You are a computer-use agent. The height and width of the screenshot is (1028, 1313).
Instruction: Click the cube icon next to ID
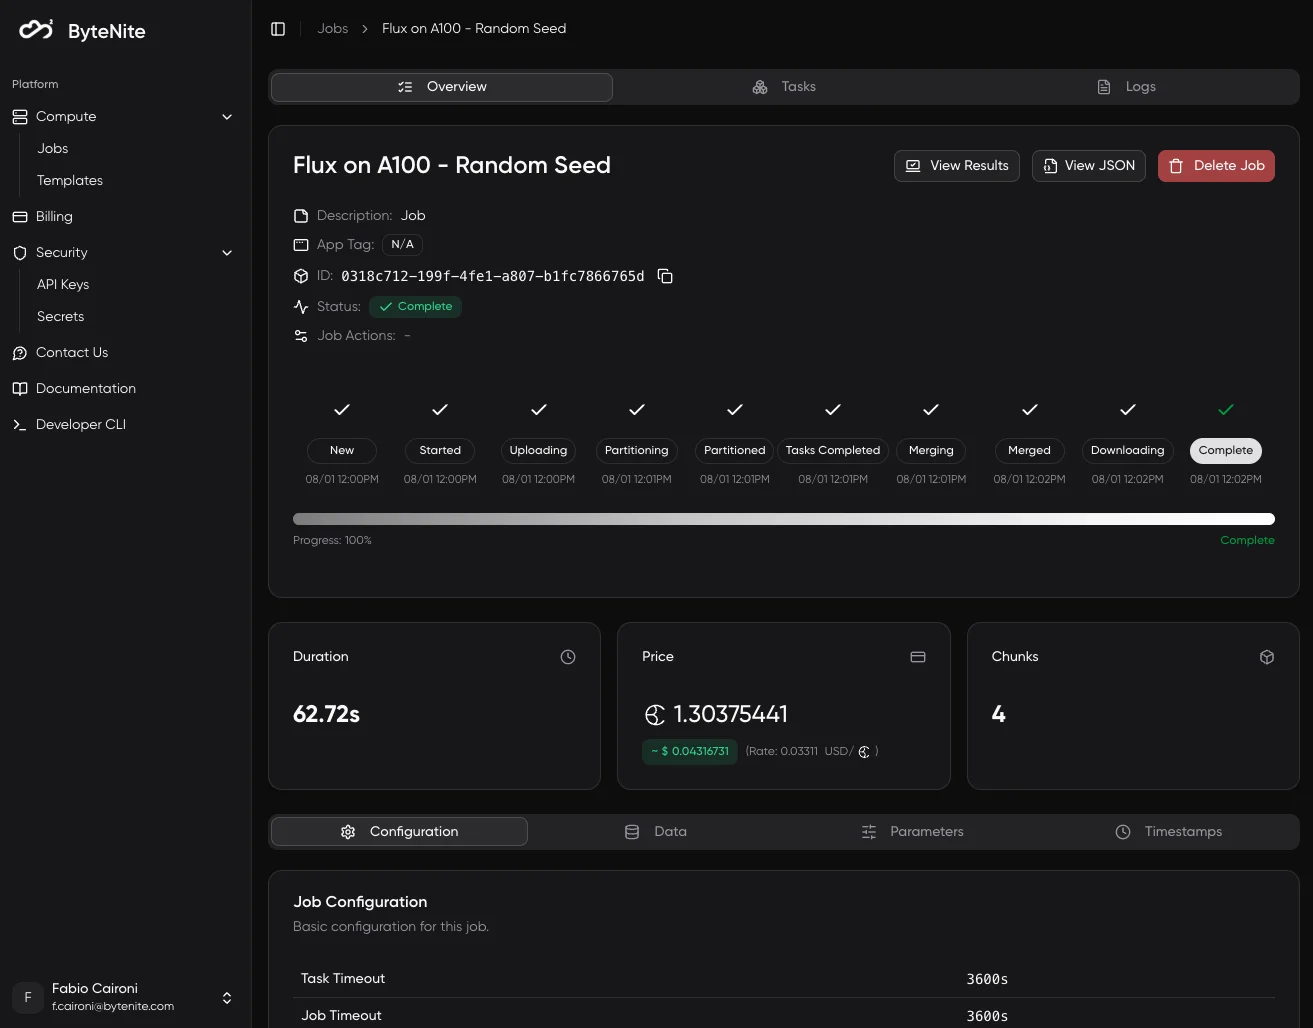pos(301,276)
